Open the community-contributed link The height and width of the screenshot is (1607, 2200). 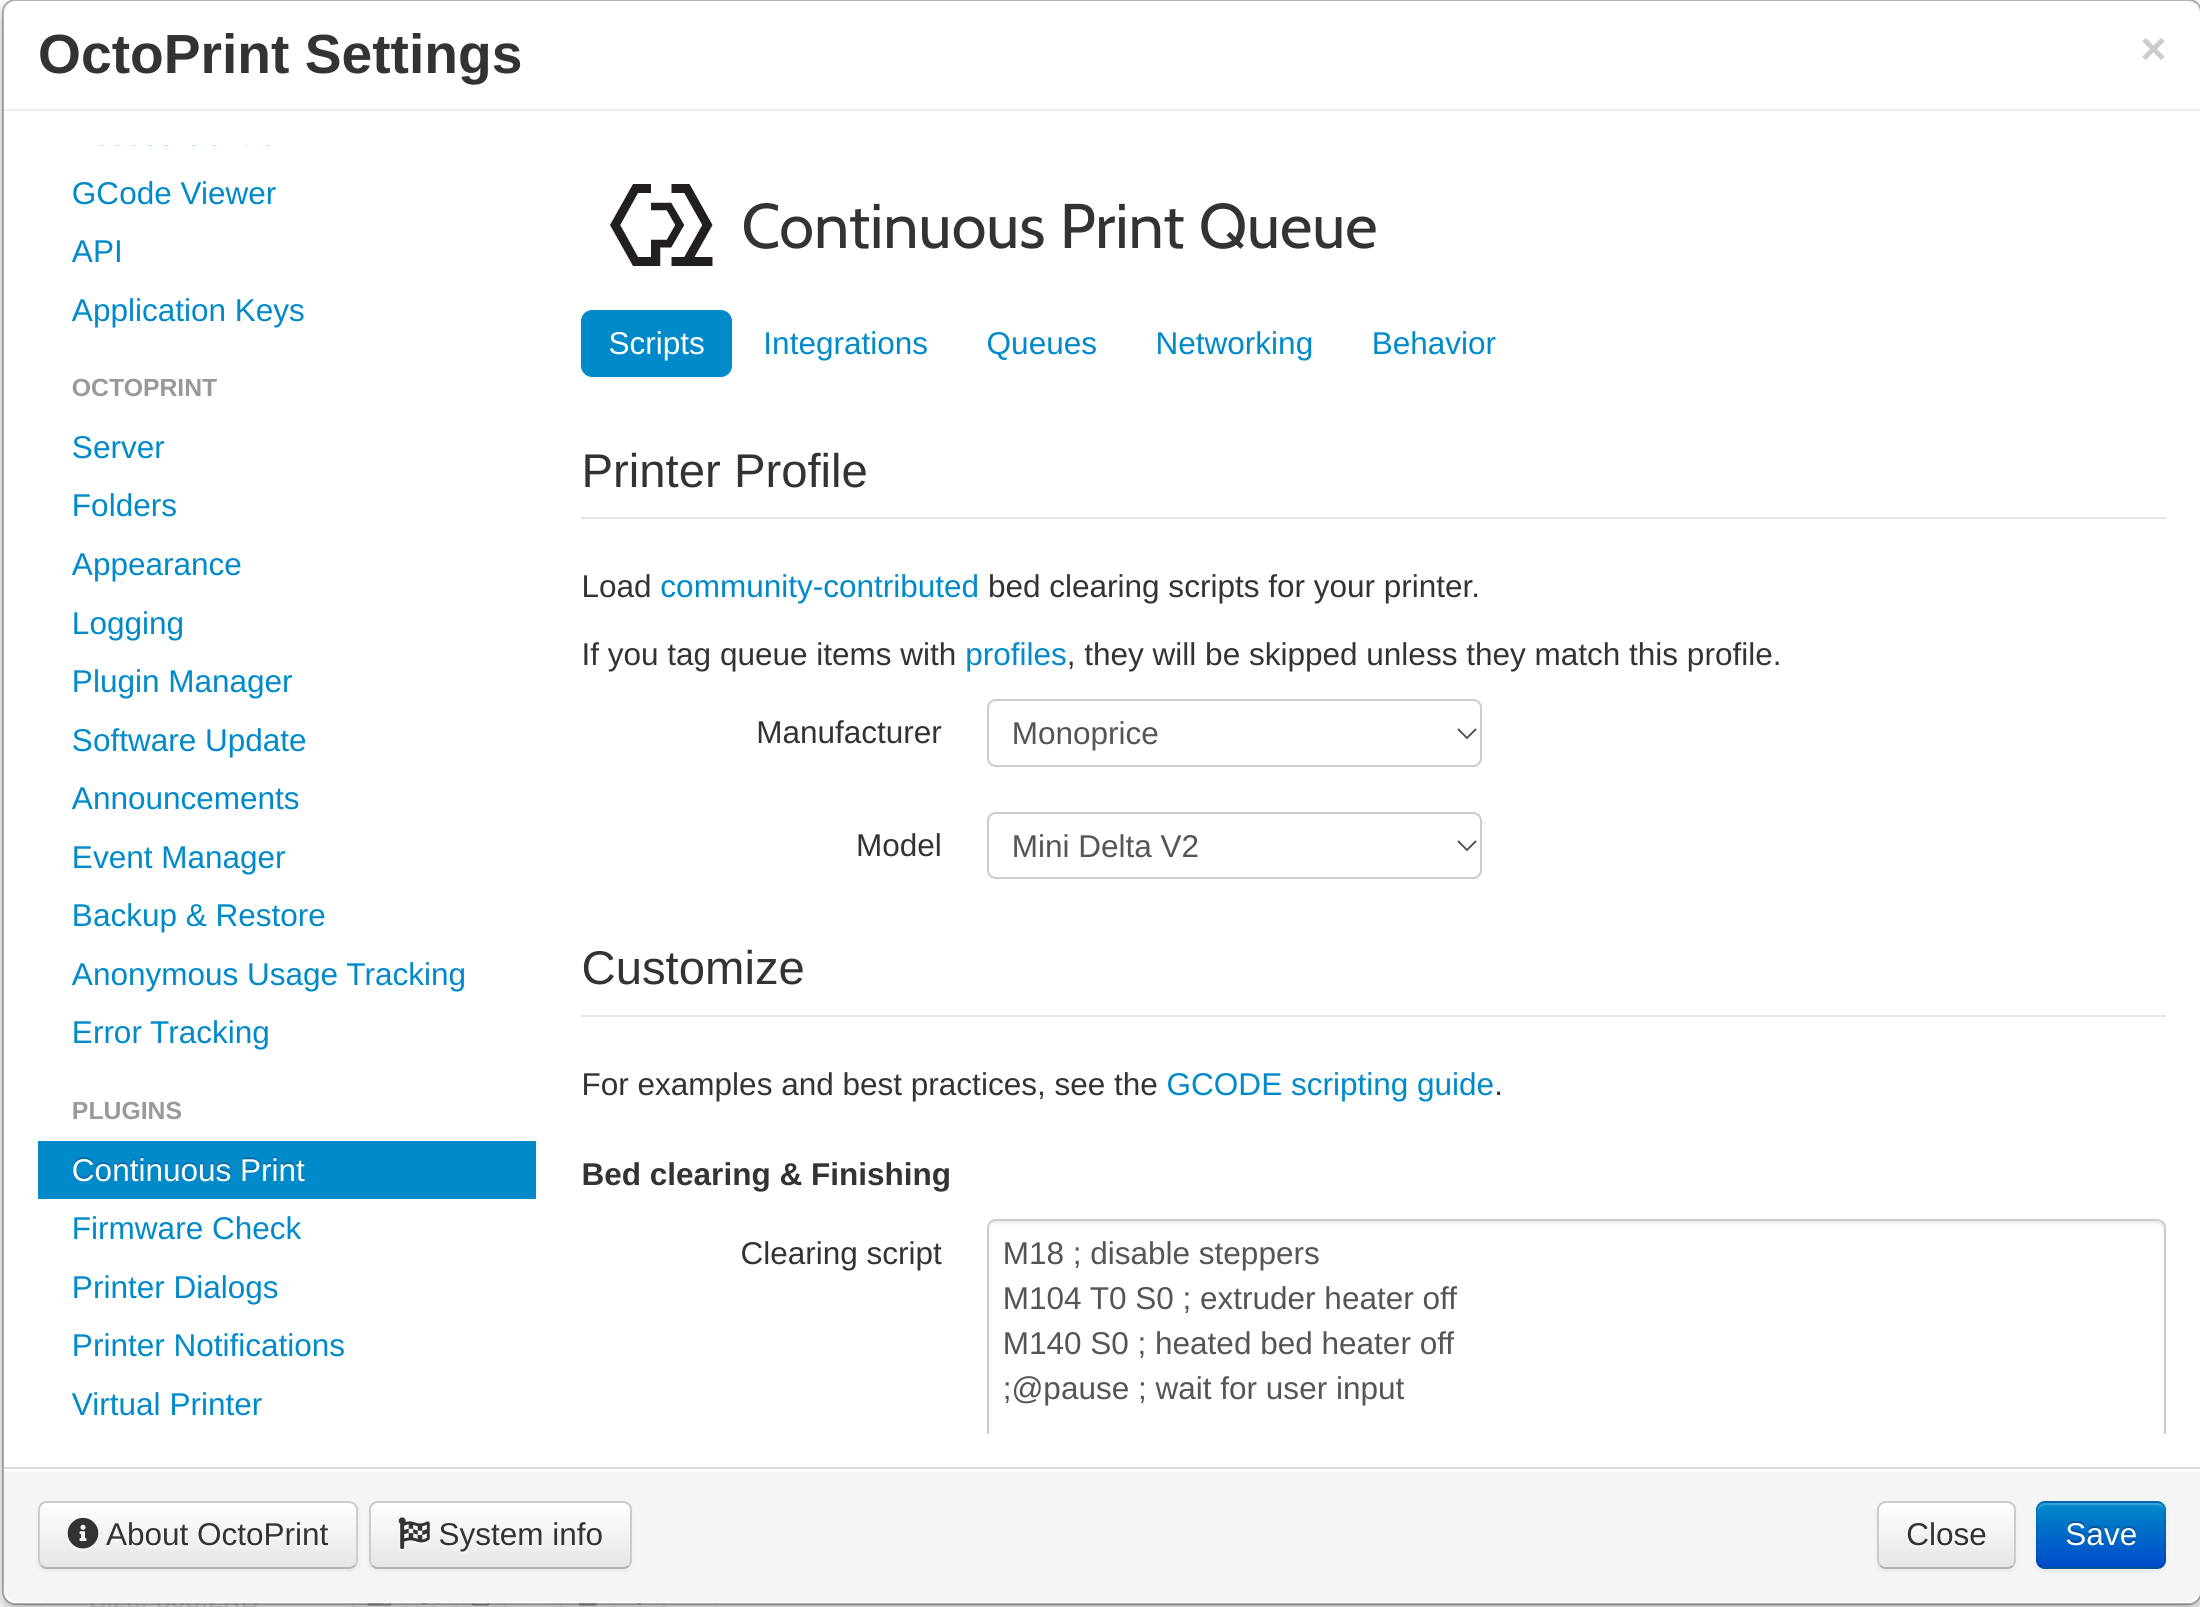819,586
